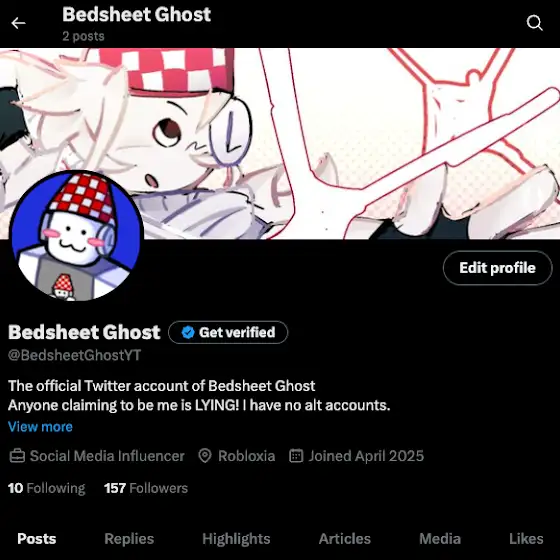Screen dimensions: 560x560
Task: Open the 157 Followers list
Action: (x=146, y=488)
